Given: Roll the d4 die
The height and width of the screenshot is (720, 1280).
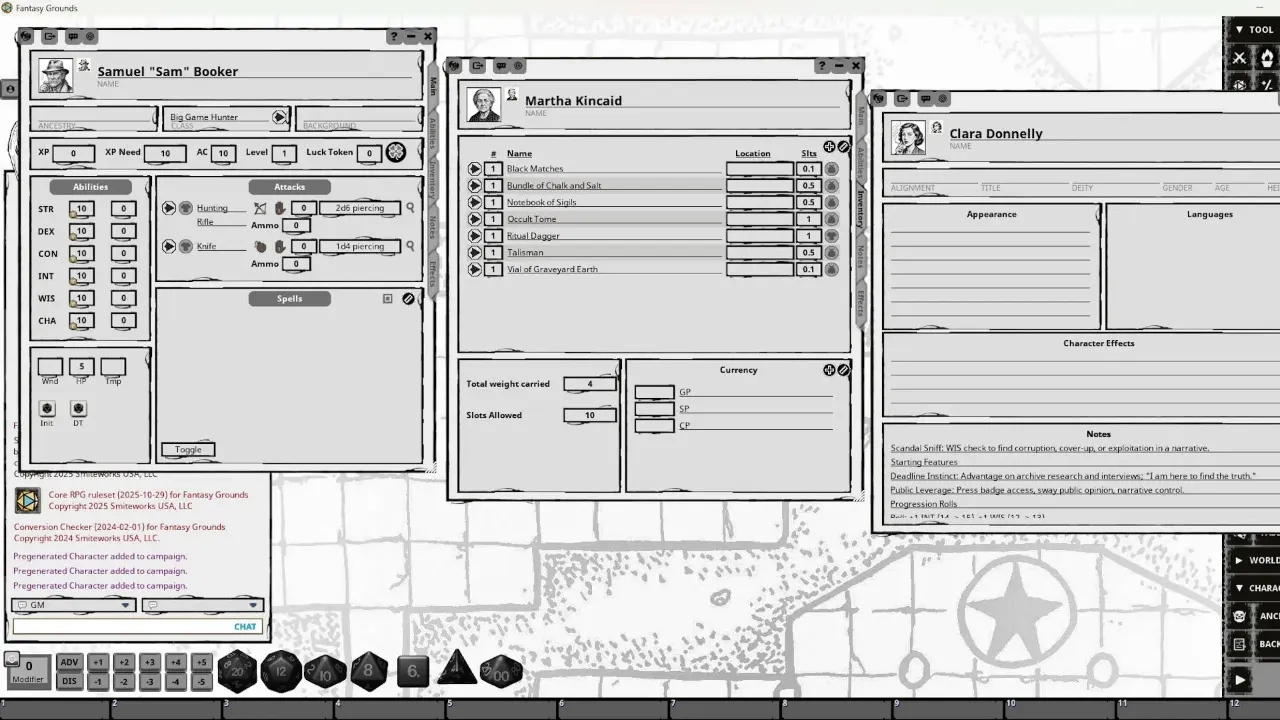Looking at the screenshot, I should [x=456, y=669].
